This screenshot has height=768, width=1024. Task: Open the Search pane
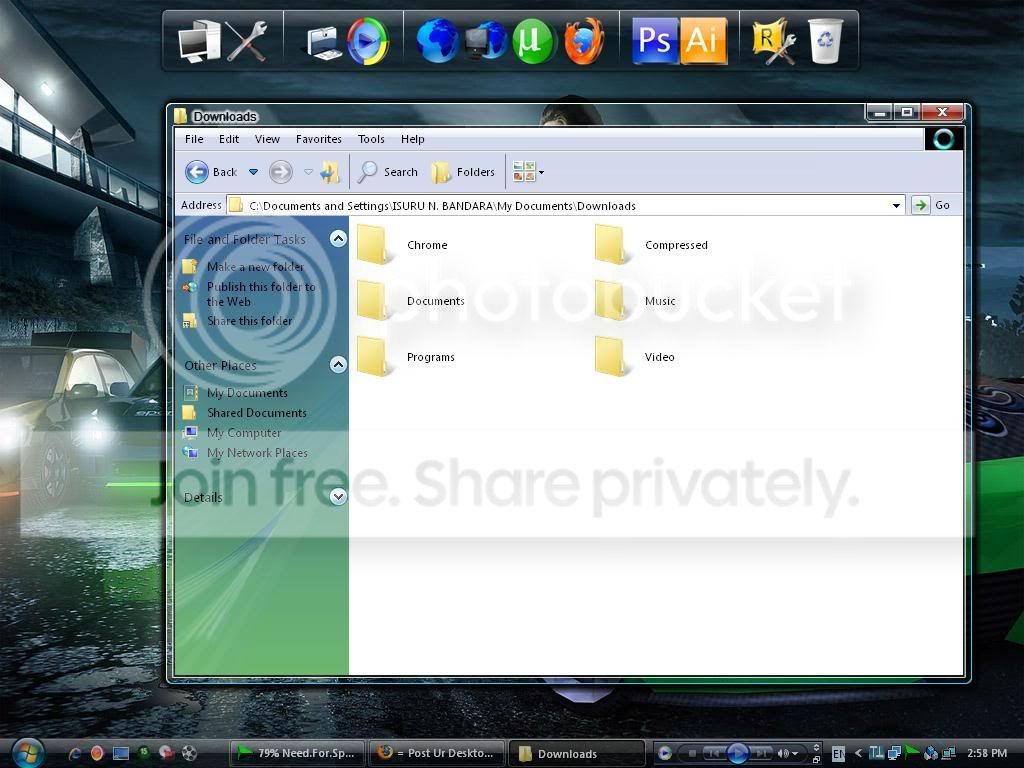click(389, 172)
